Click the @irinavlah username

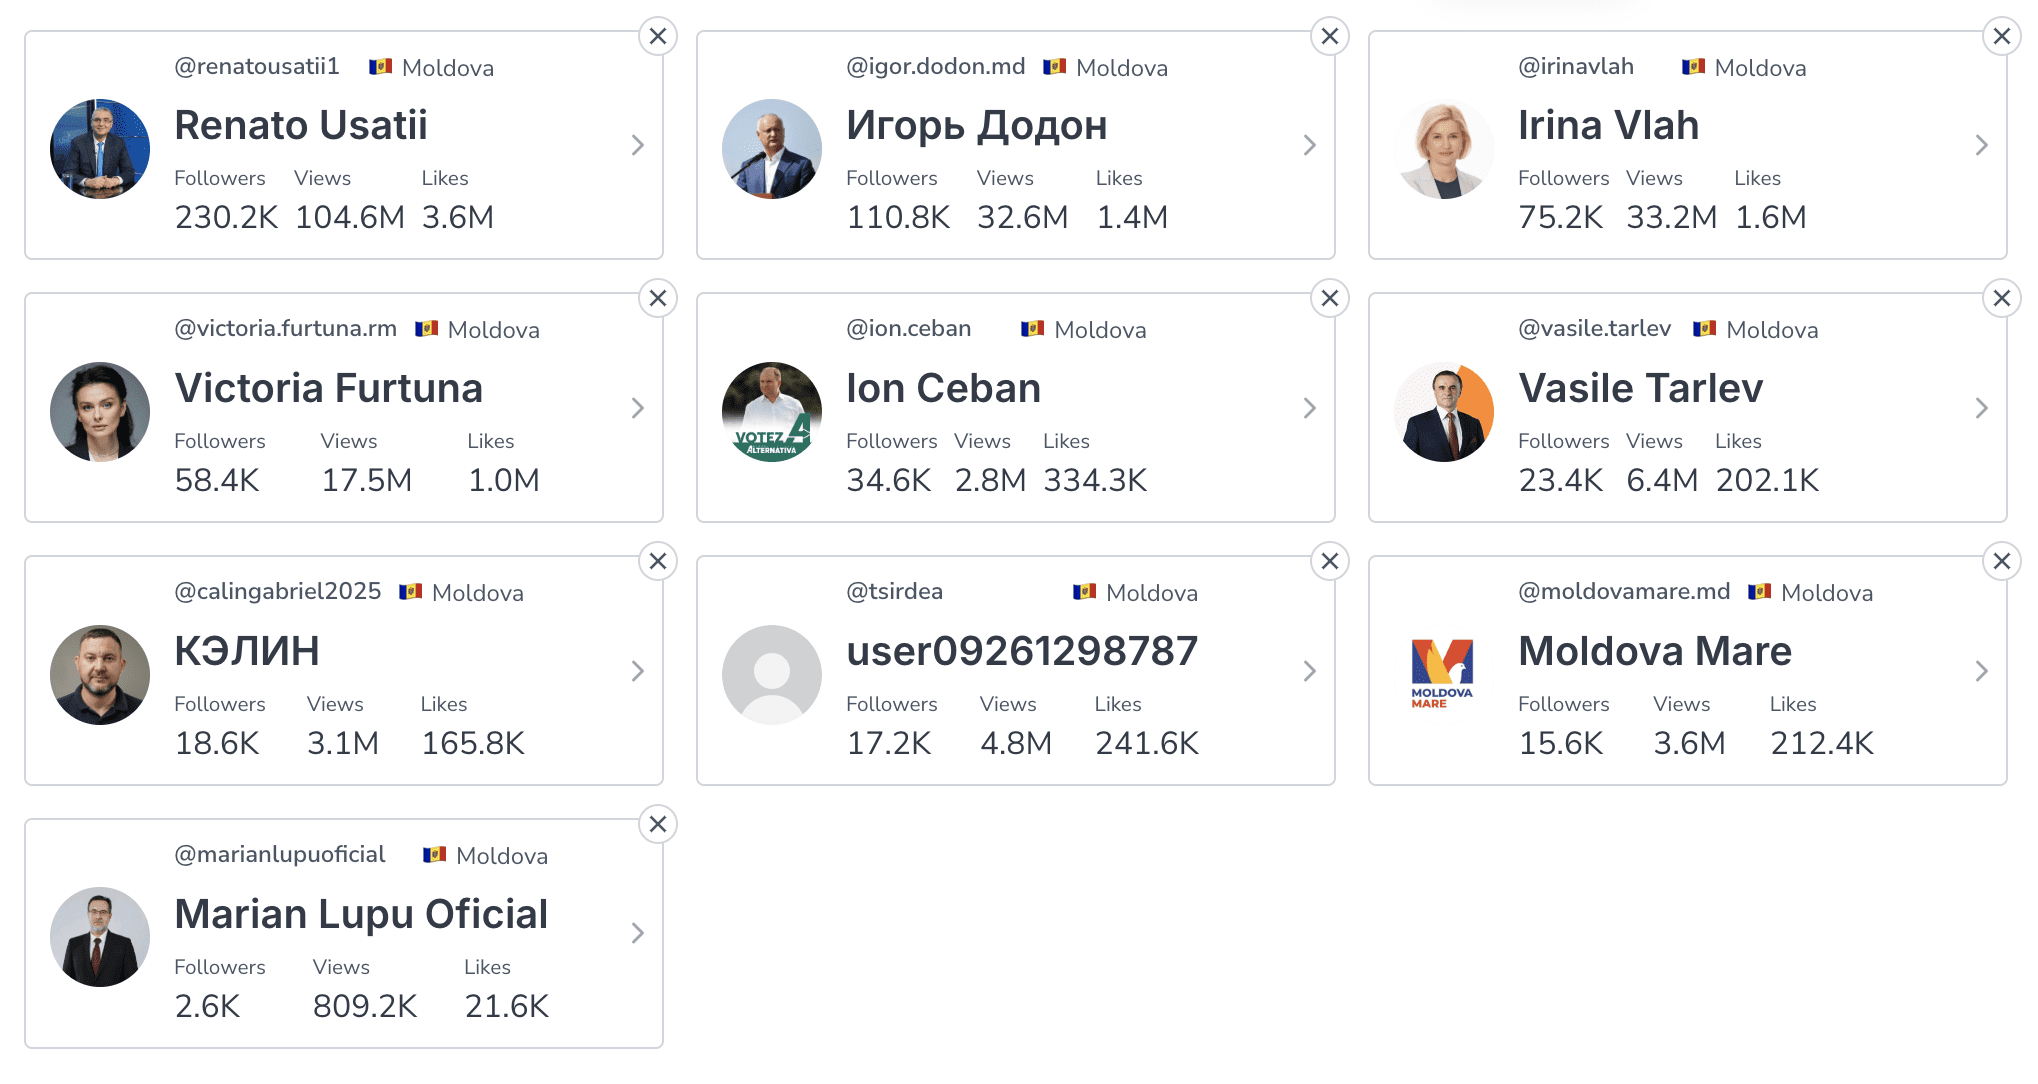pos(1575,67)
